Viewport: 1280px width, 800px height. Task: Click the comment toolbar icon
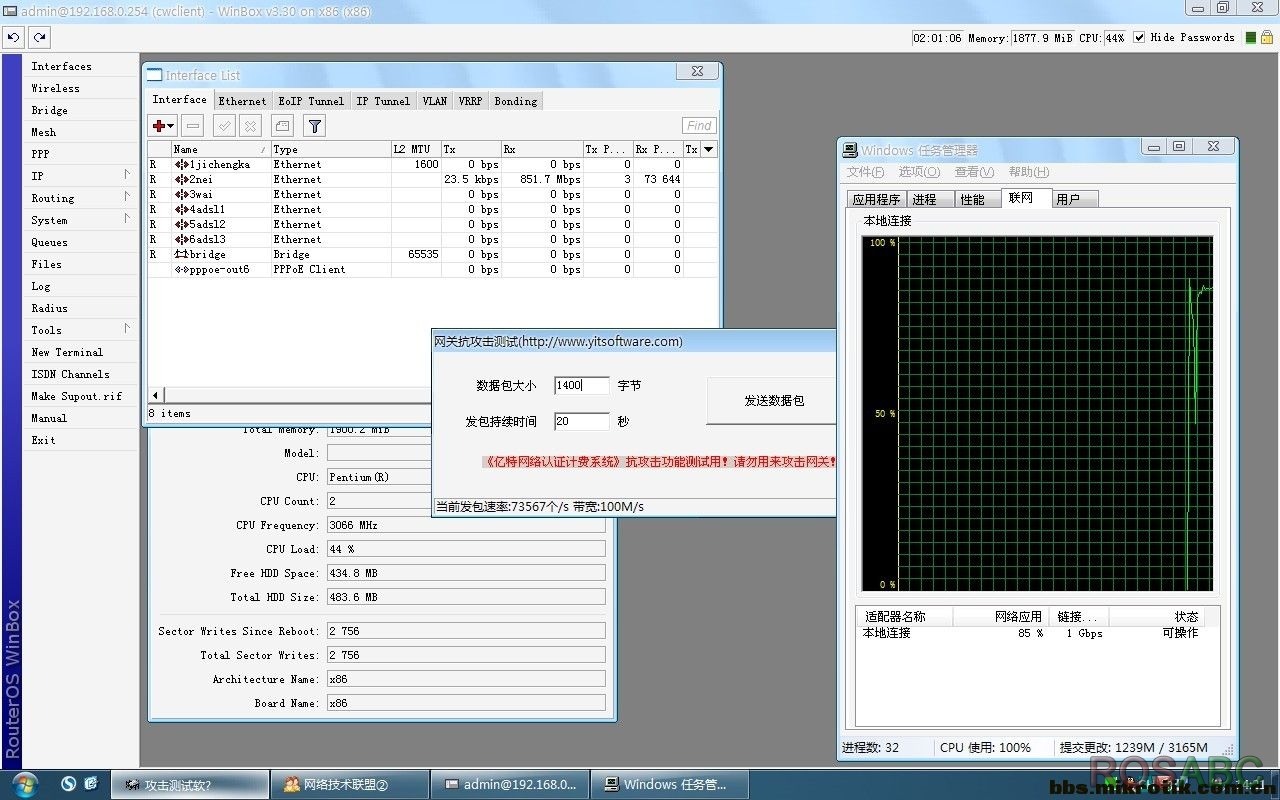click(283, 126)
